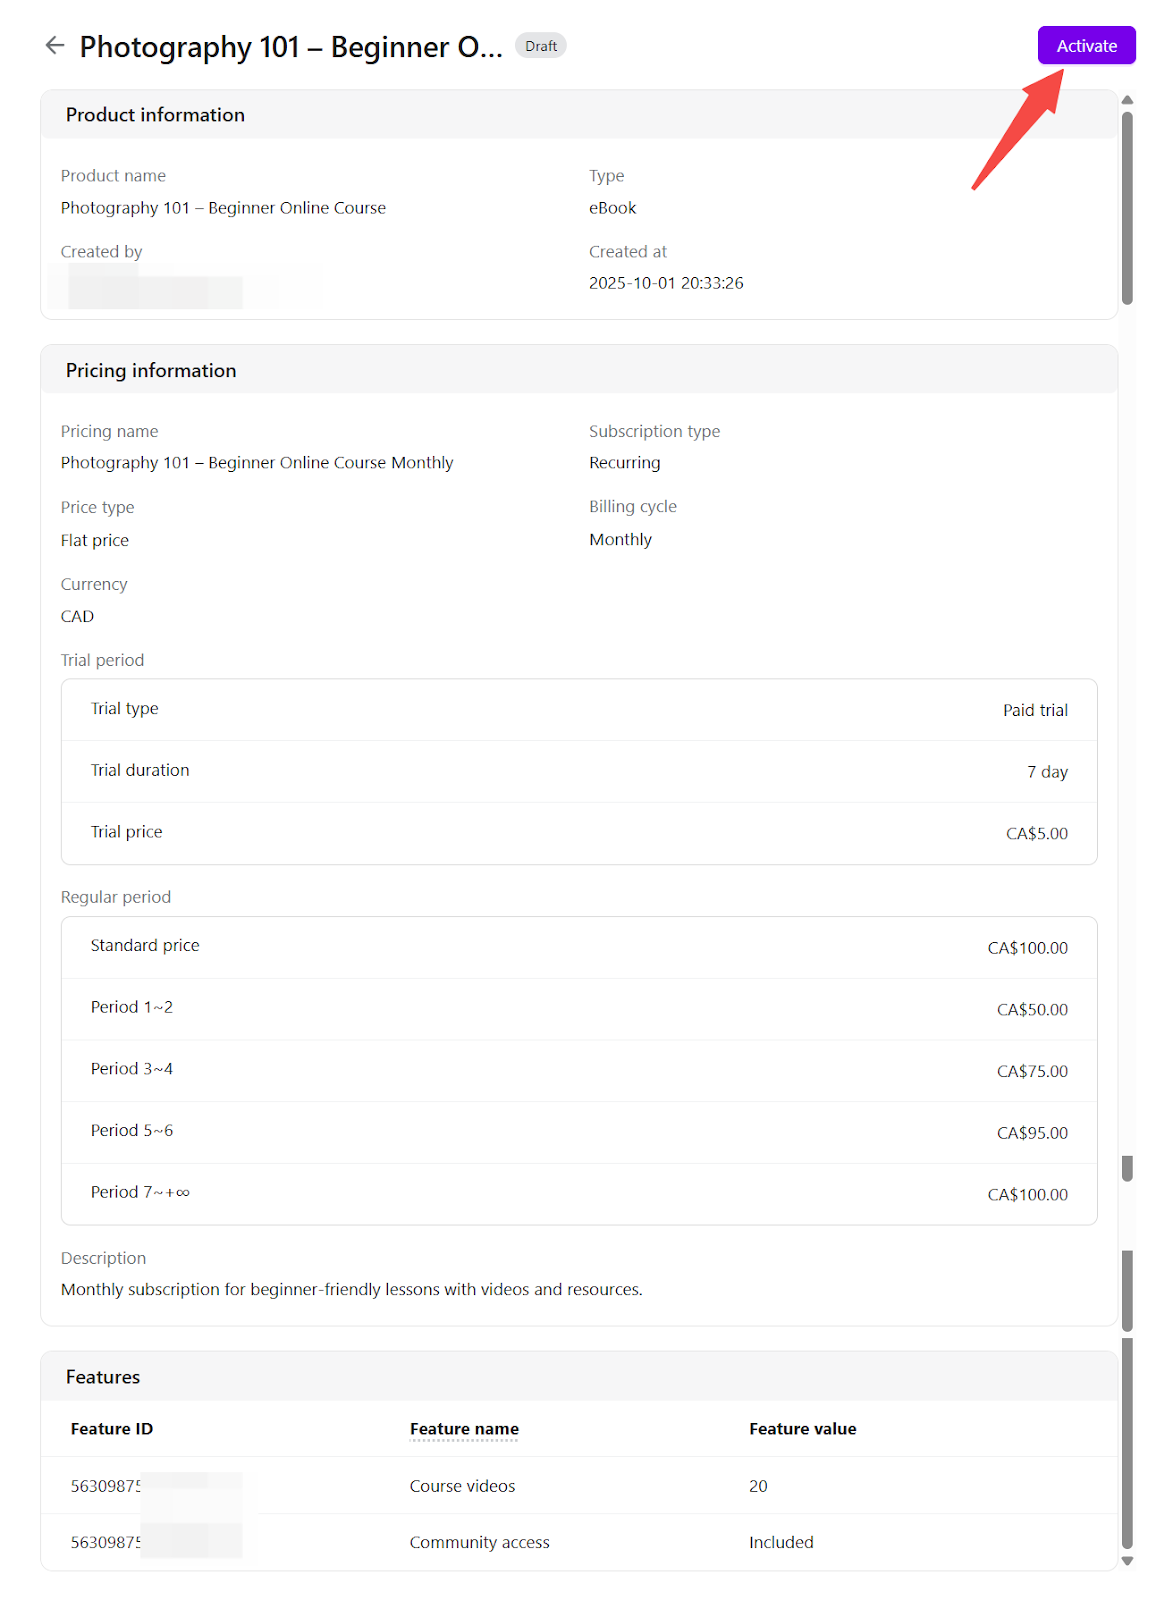Click the Draft status badge
This screenshot has height=1600, width=1173.
point(541,46)
